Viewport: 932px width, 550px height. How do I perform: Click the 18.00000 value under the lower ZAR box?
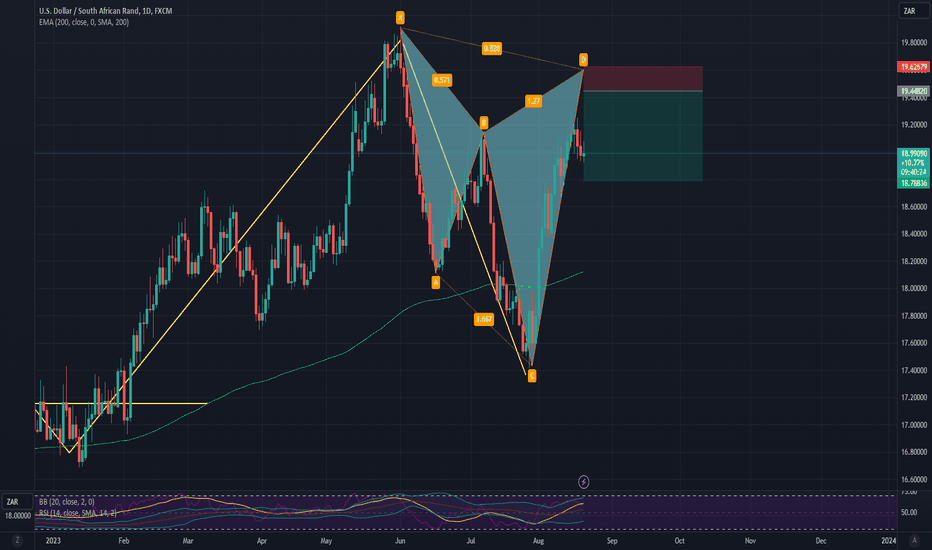pos(18,516)
